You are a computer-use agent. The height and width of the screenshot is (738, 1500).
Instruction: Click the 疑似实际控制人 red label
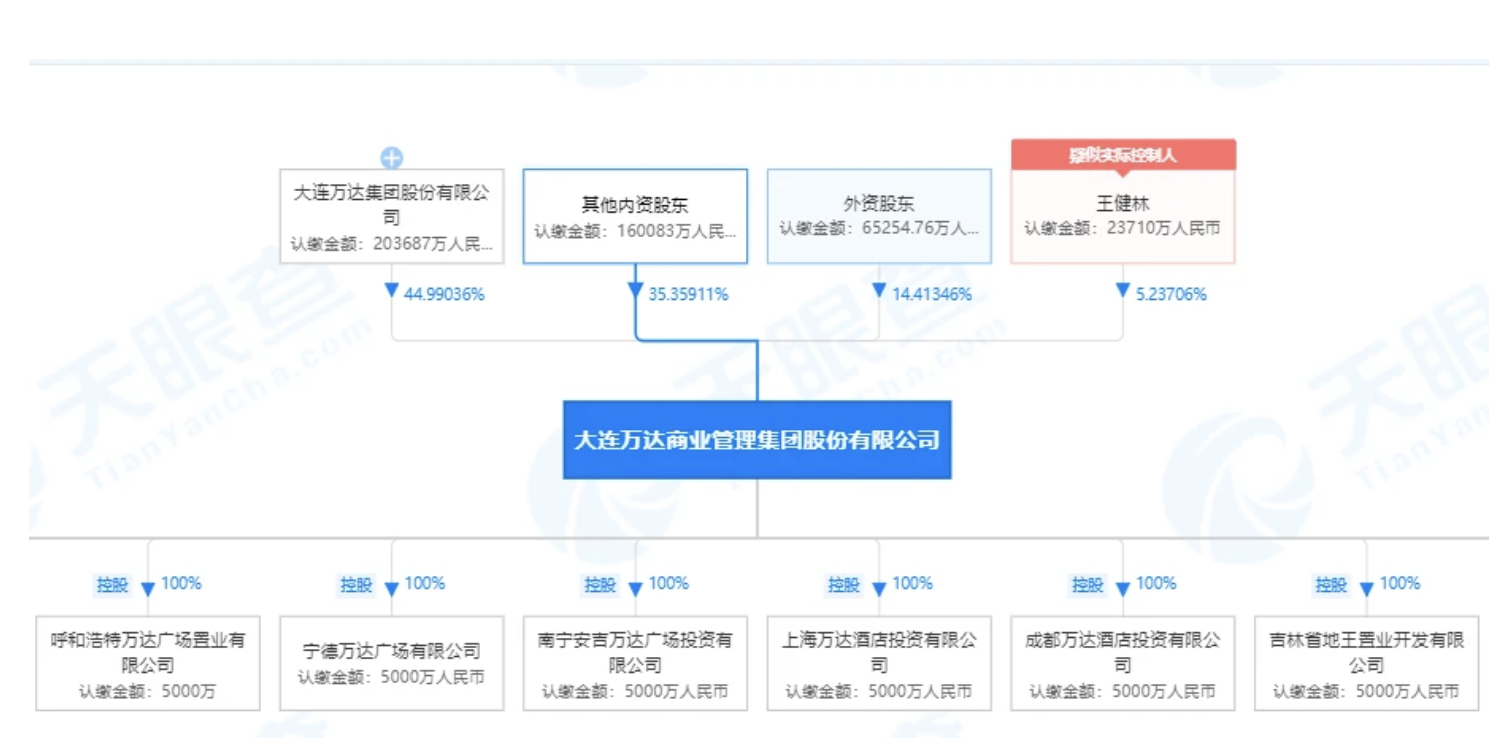coord(1123,155)
